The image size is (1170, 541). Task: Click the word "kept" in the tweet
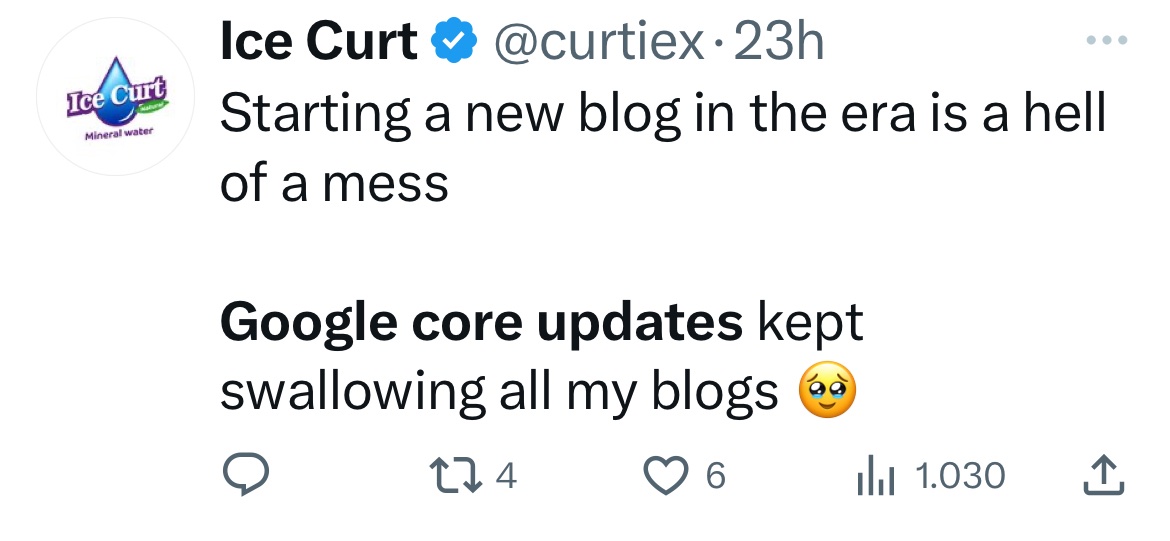[811, 323]
